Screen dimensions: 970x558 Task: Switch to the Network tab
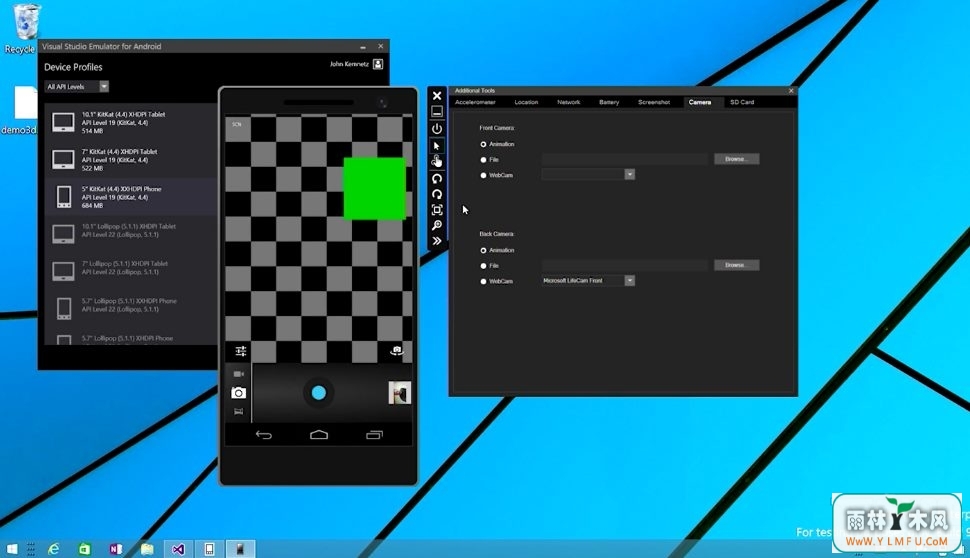569,102
